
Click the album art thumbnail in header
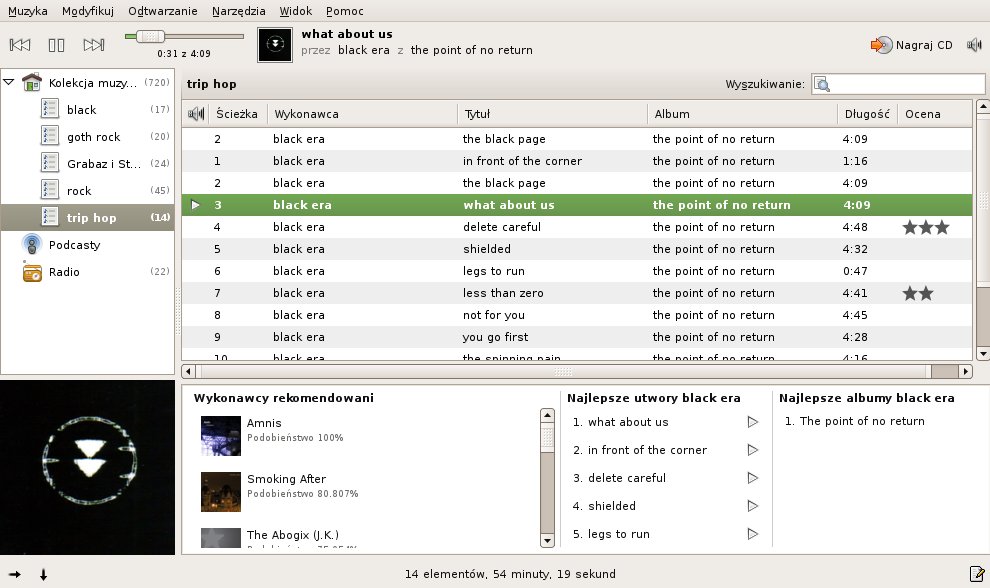275,44
